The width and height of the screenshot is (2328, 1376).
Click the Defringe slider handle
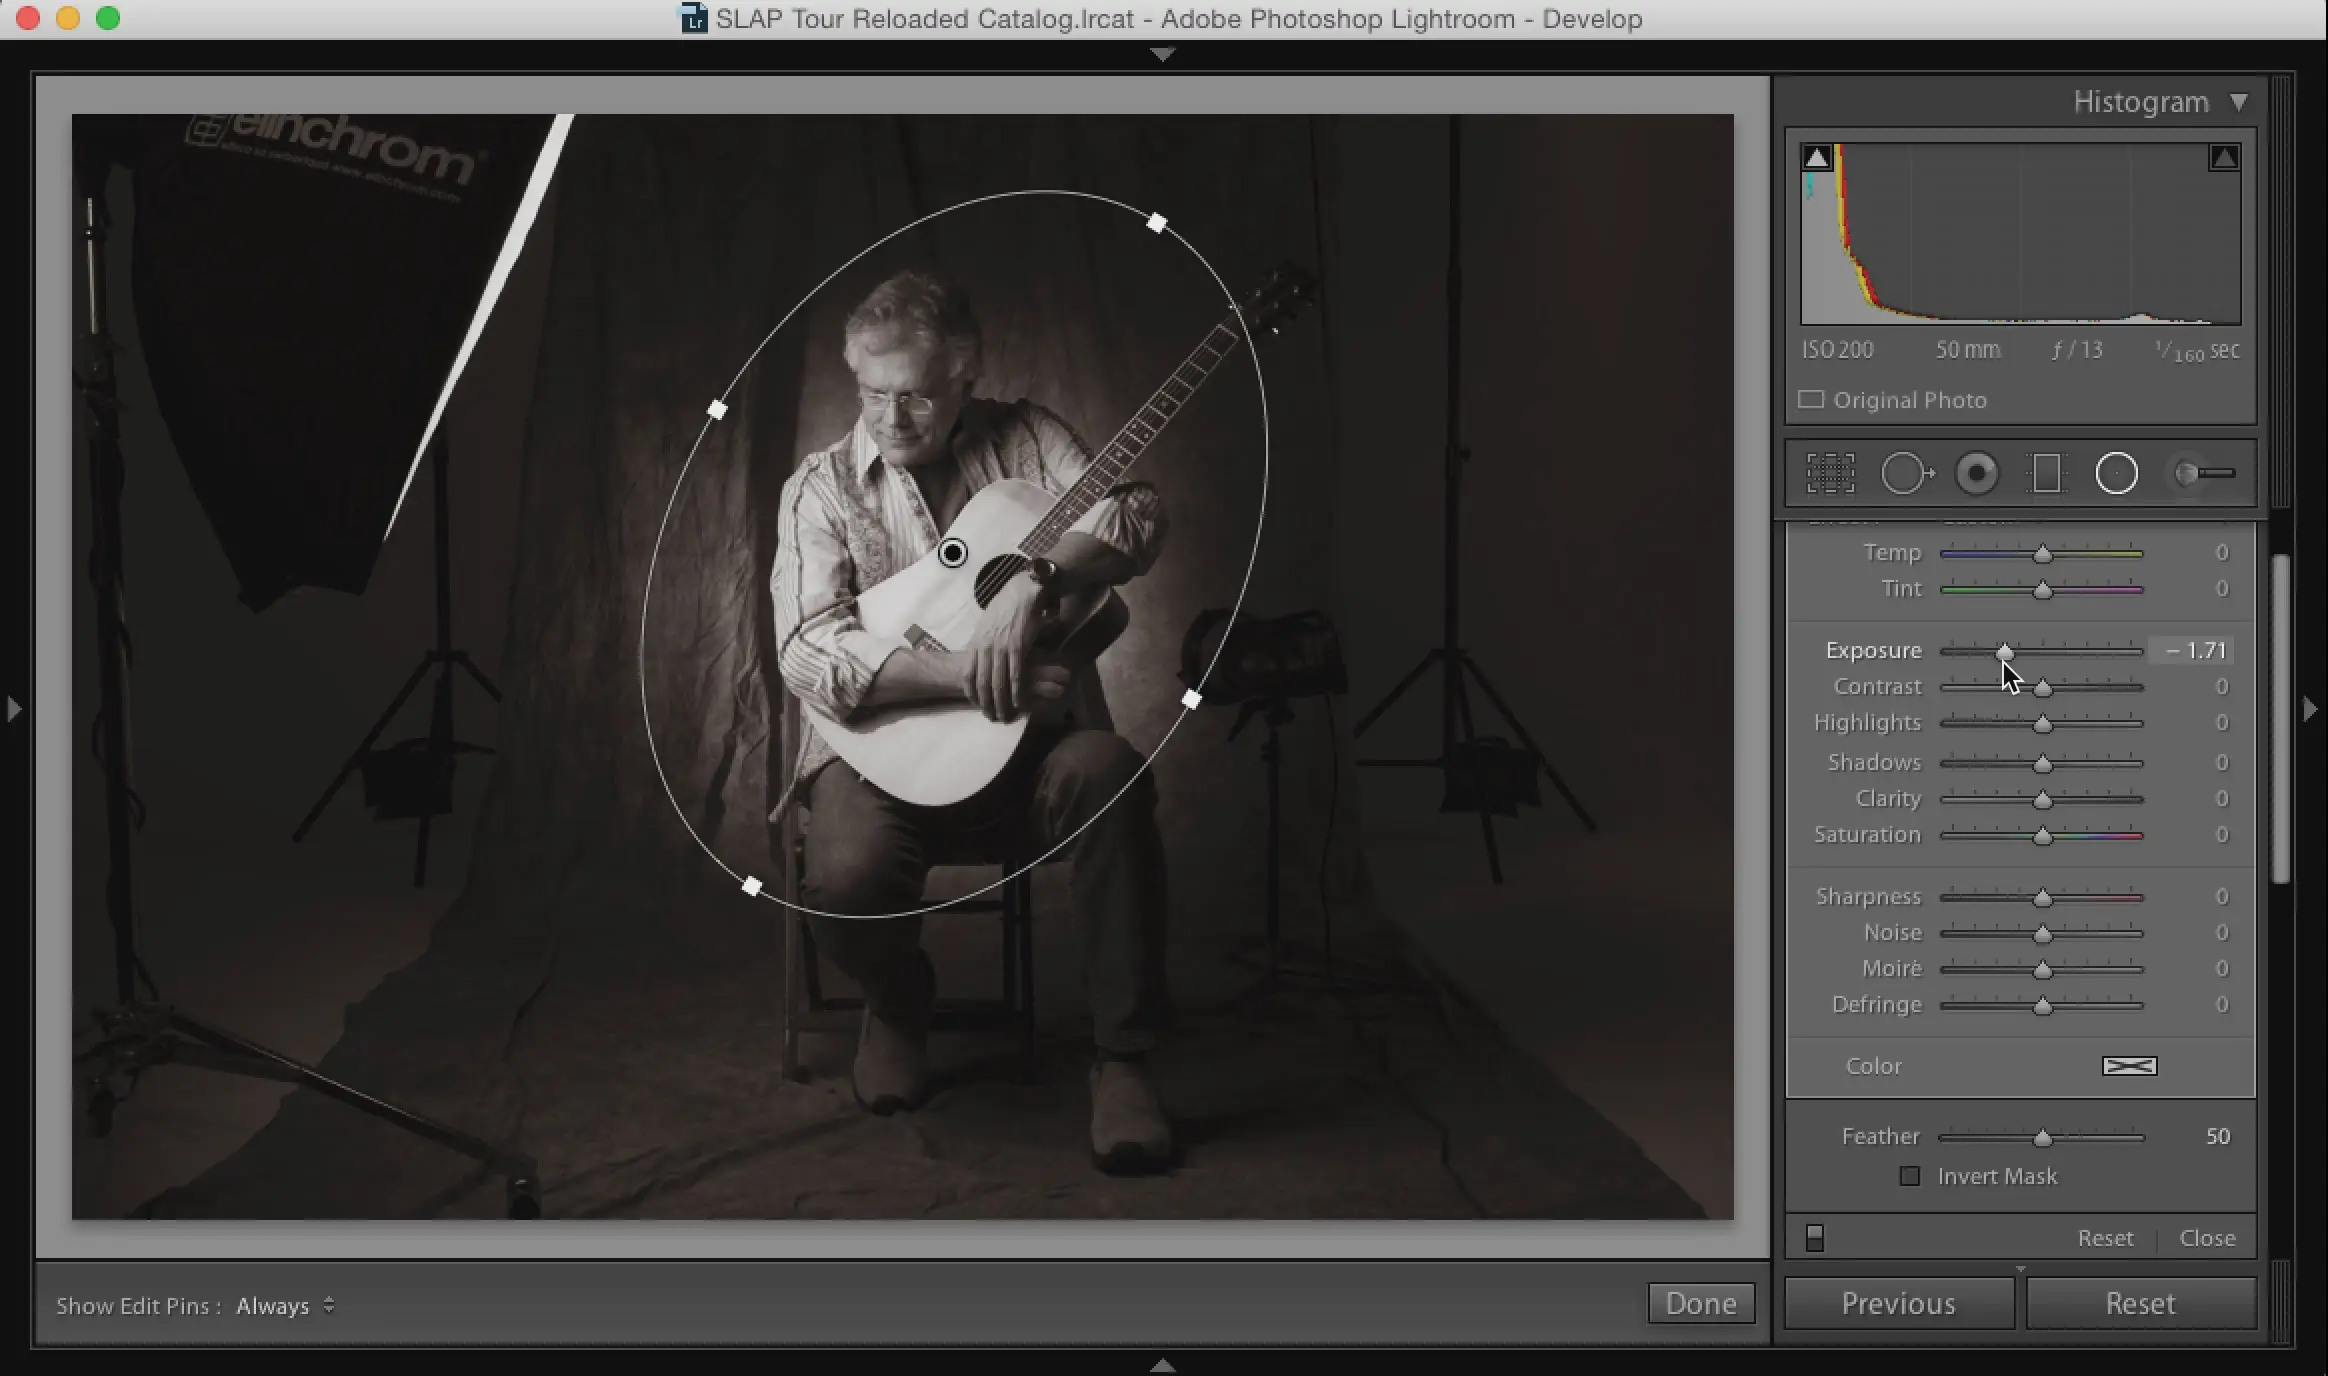(x=2043, y=1006)
